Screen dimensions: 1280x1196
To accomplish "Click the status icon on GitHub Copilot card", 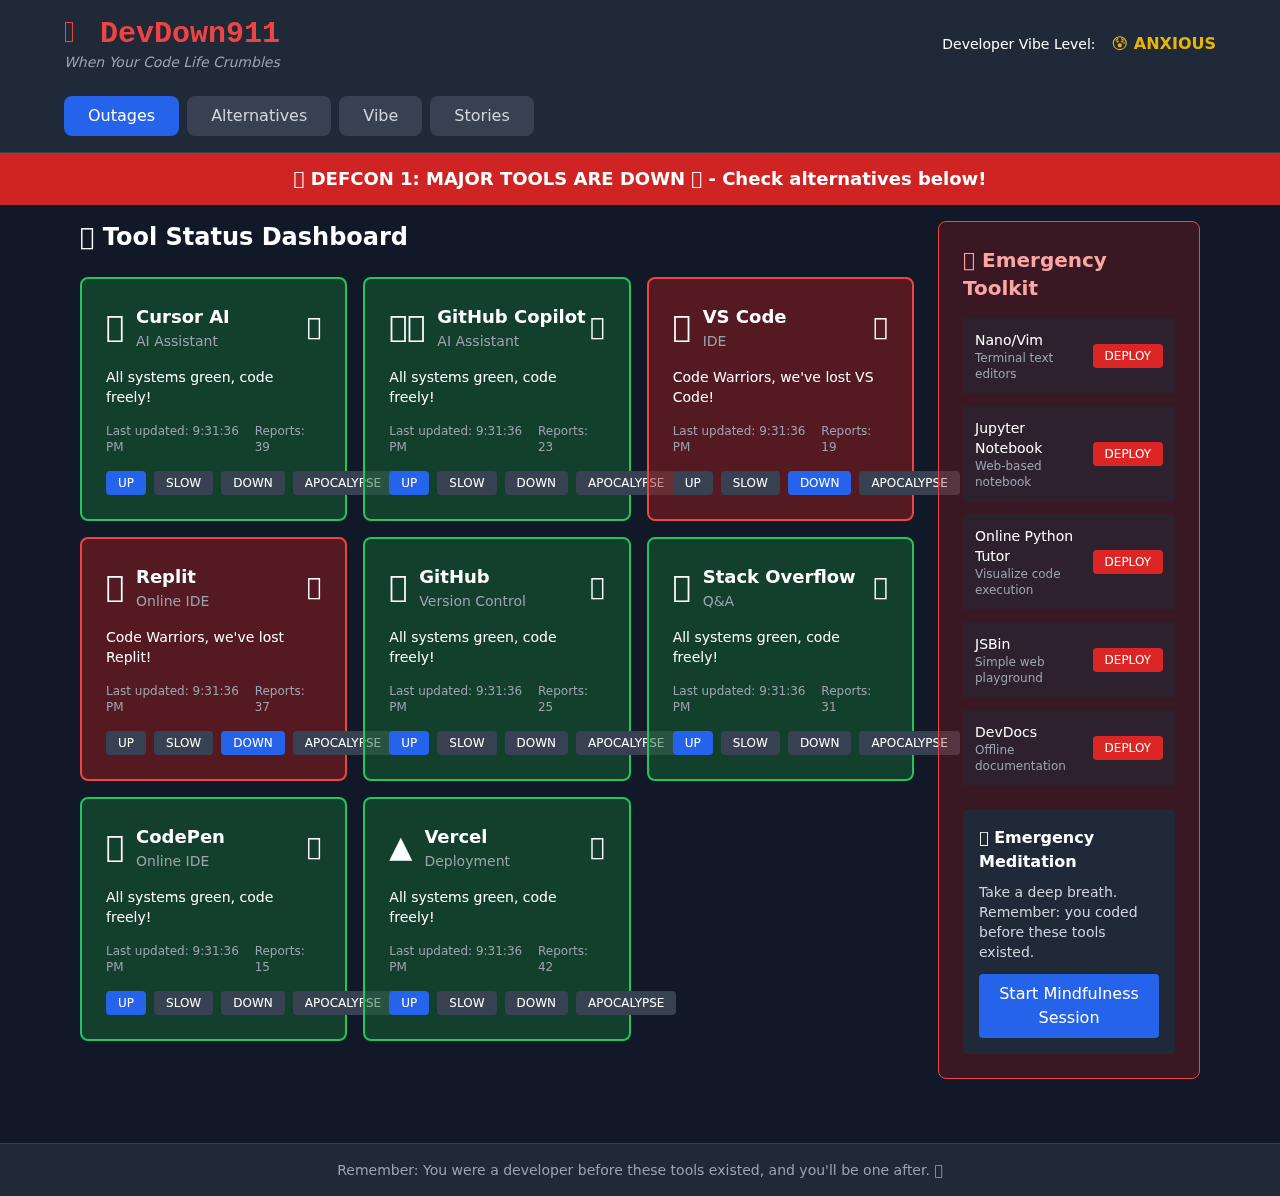I will coord(597,328).
